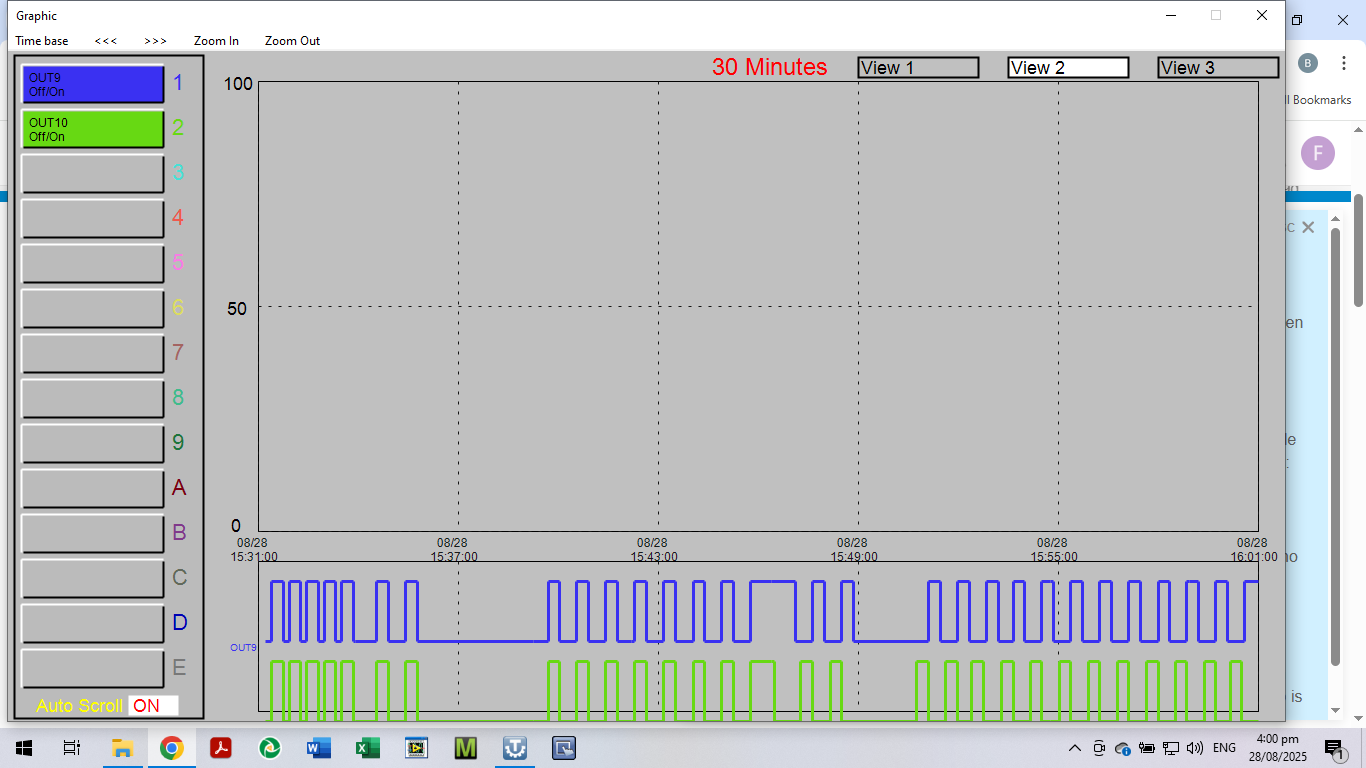Viewport: 1366px width, 768px height.
Task: Click the speaker volume tray icon
Action: coord(1194,748)
